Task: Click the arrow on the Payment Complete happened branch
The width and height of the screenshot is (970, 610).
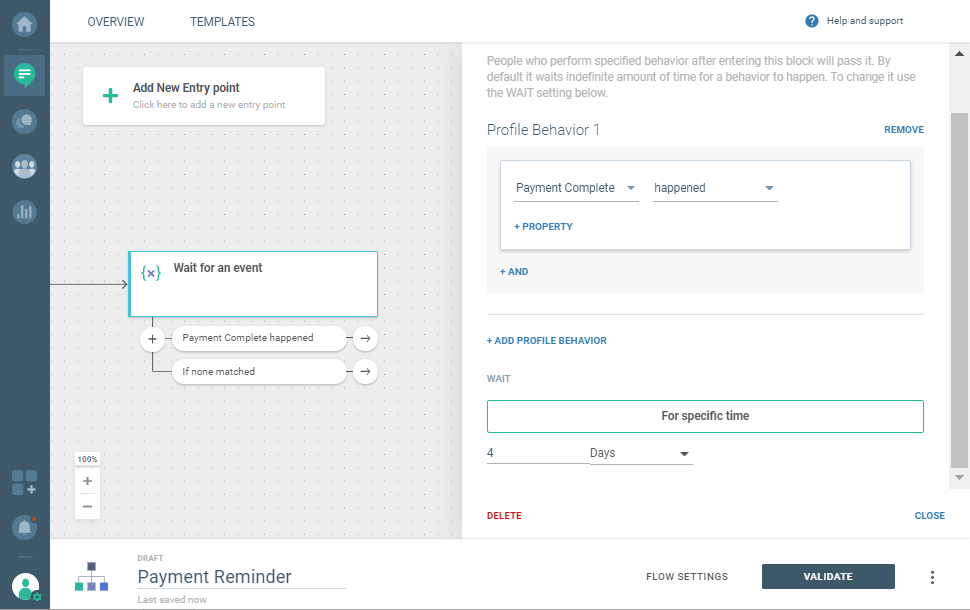Action: pyautogui.click(x=365, y=338)
